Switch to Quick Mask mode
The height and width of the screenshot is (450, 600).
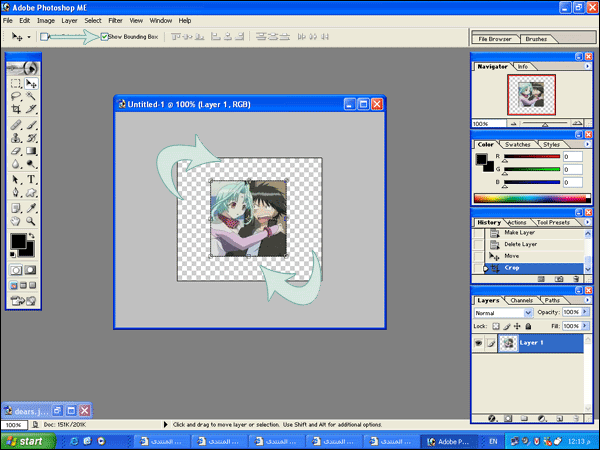click(31, 270)
